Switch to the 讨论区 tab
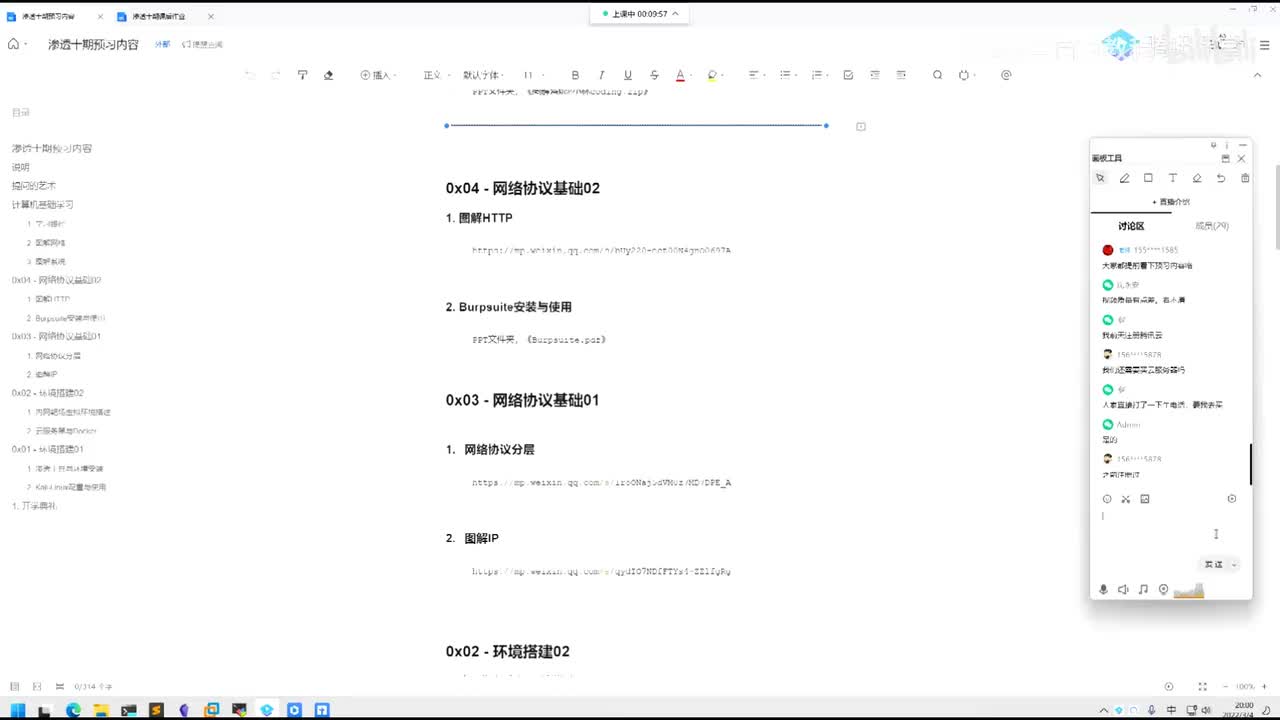 point(1131,226)
